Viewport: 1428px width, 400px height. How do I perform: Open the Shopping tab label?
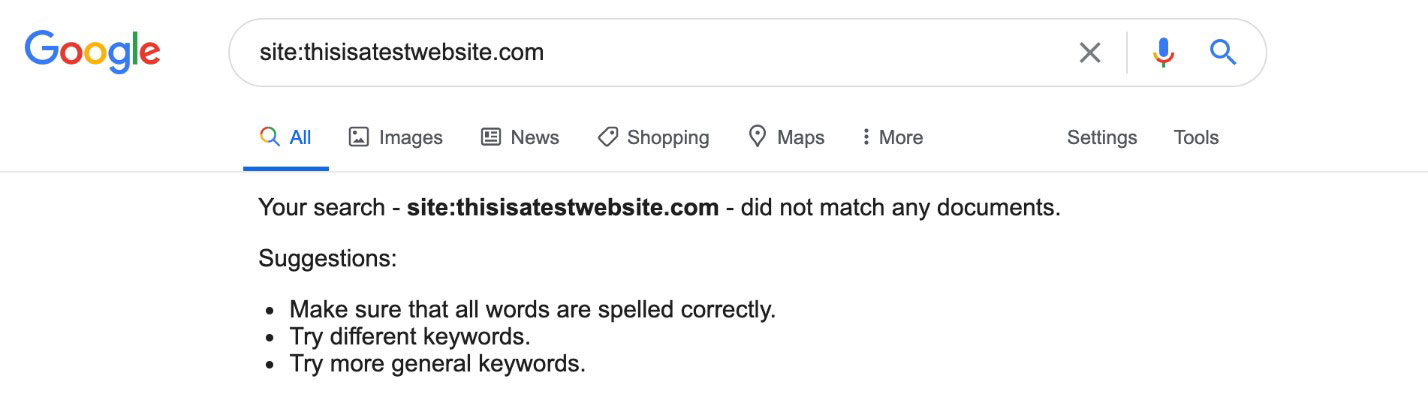[668, 137]
